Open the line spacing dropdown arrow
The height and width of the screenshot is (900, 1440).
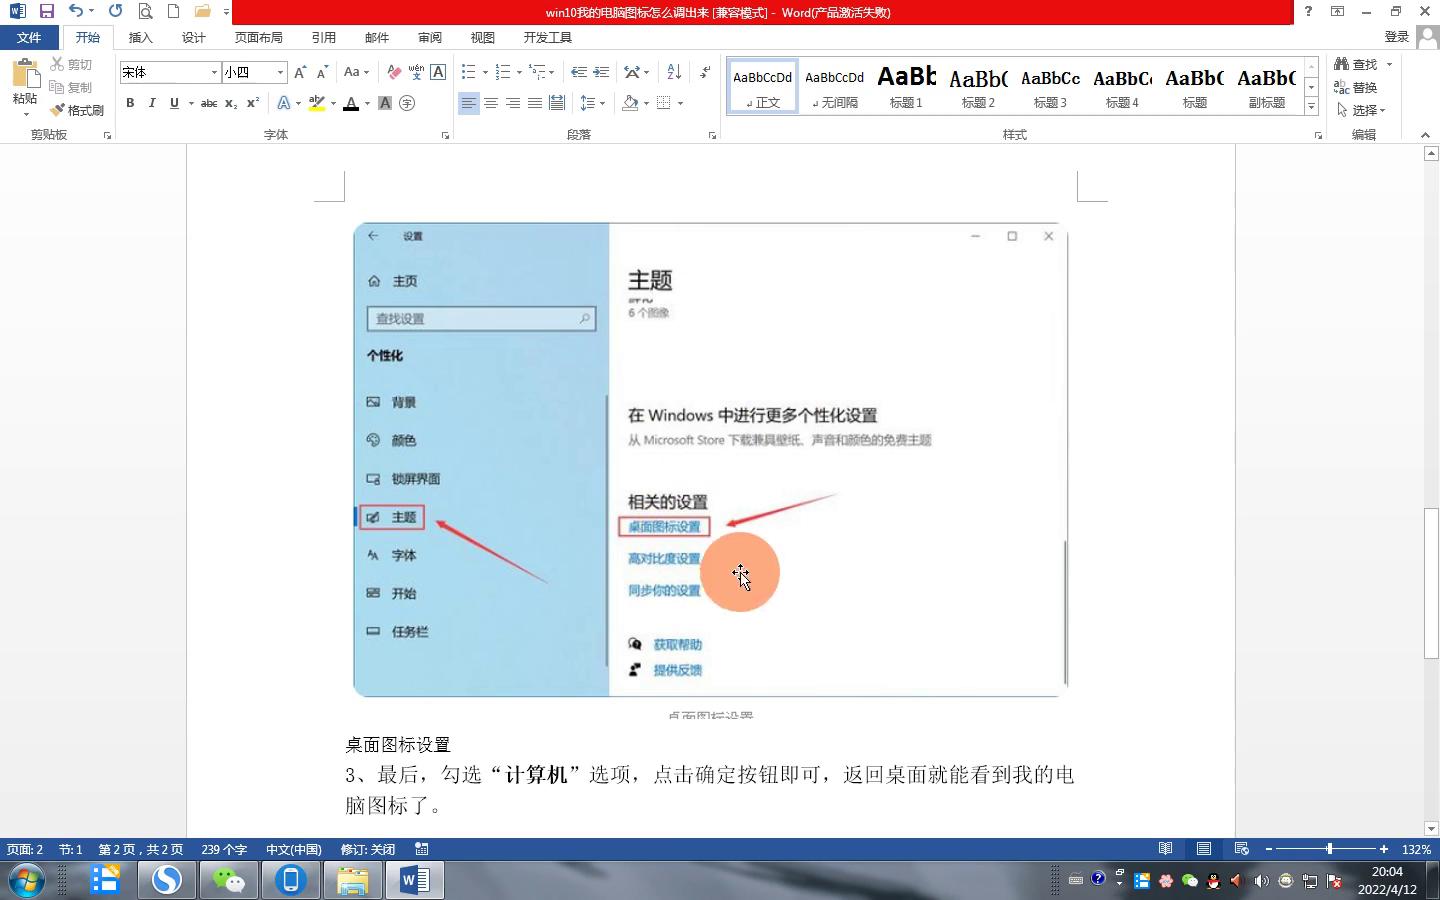[601, 103]
